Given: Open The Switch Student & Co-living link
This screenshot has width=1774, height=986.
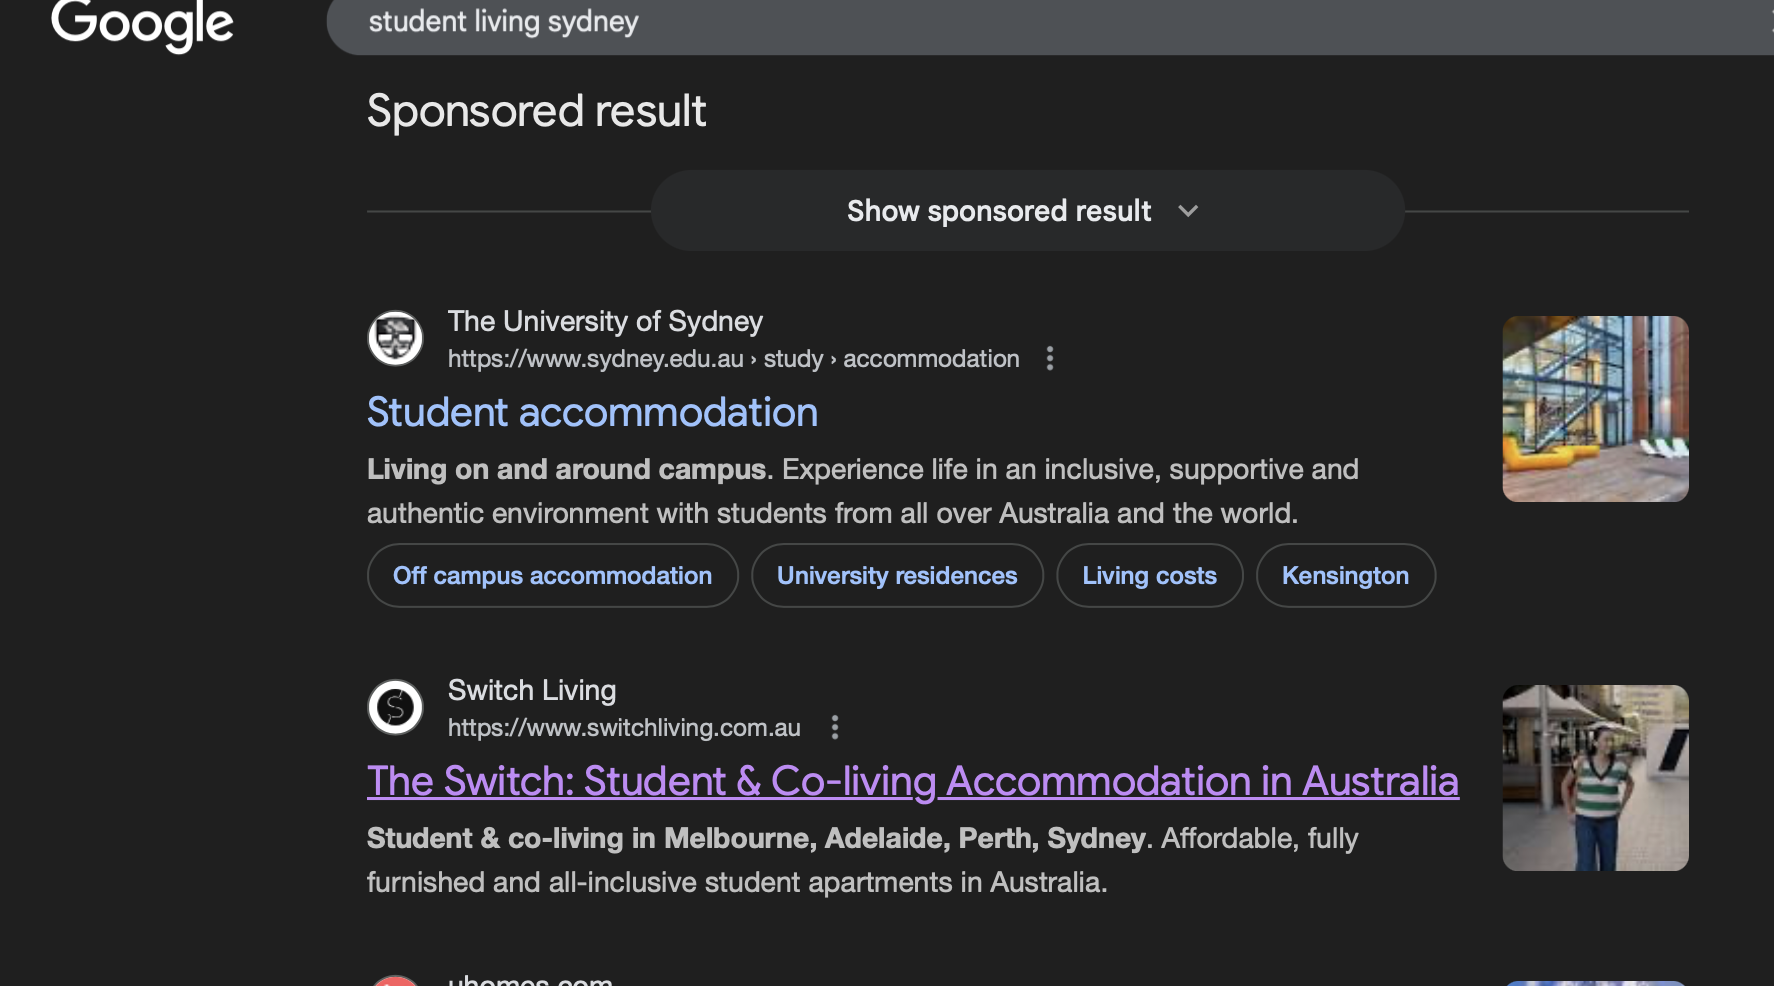Looking at the screenshot, I should (x=912, y=781).
